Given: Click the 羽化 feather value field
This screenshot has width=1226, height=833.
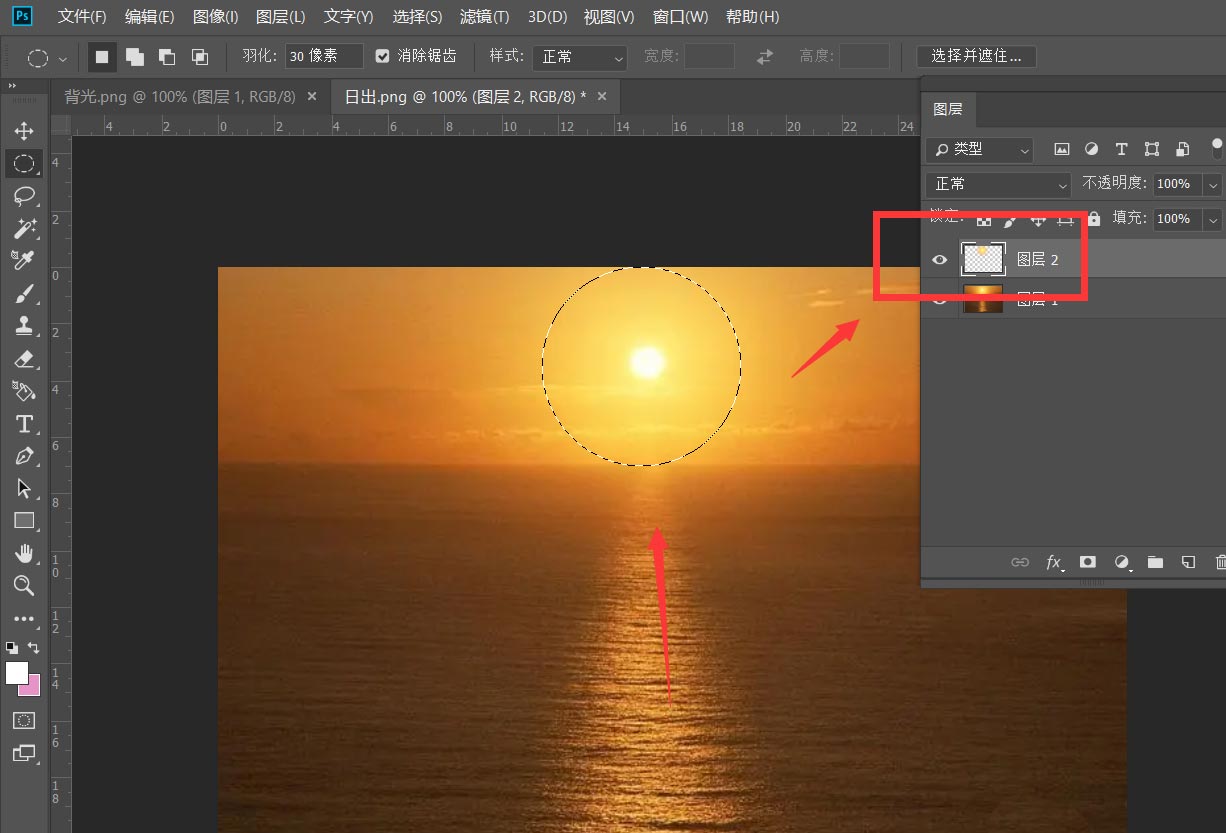Looking at the screenshot, I should (324, 56).
